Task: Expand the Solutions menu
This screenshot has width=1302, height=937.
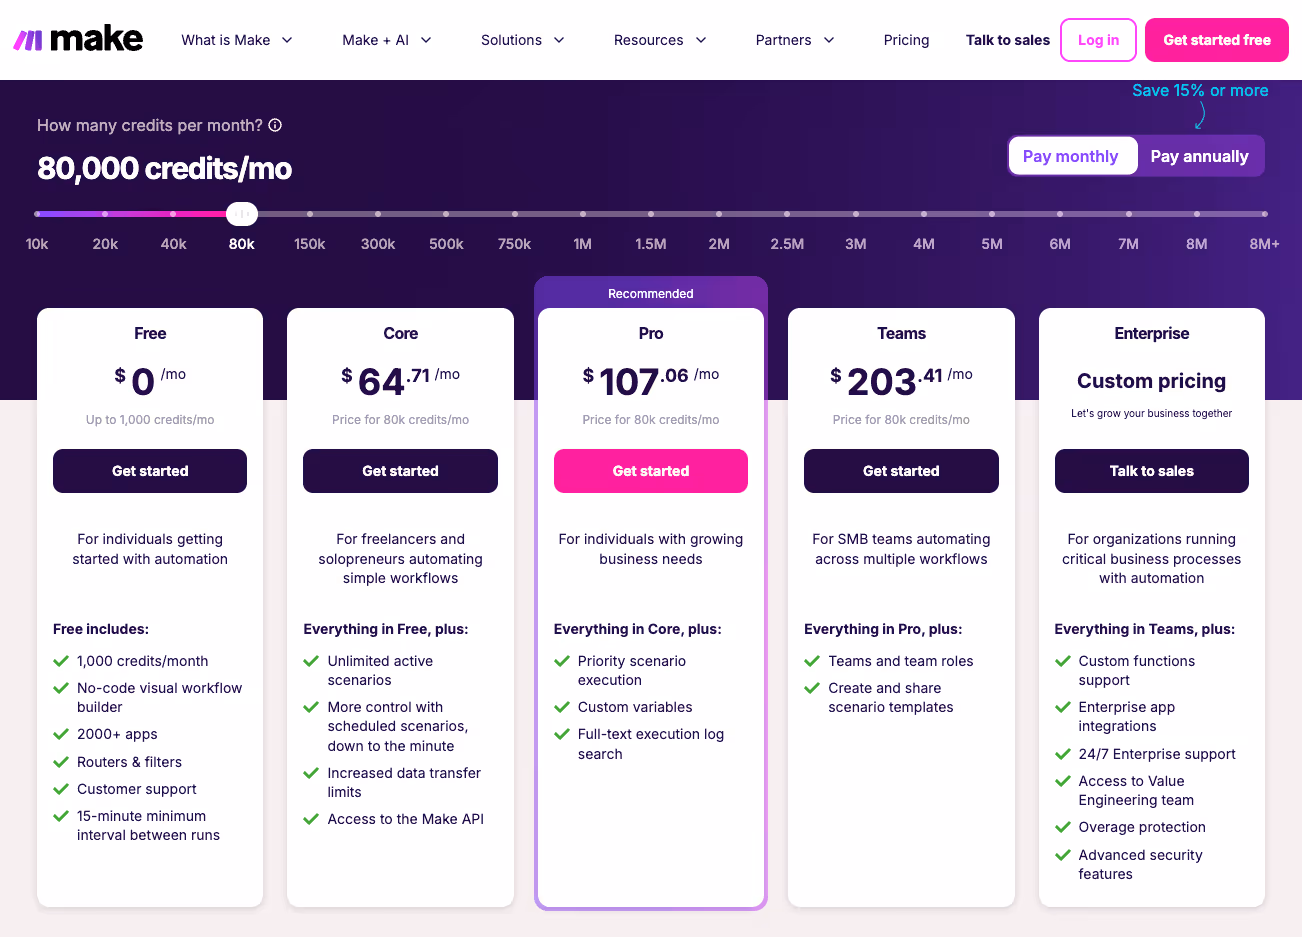Action: (x=523, y=40)
